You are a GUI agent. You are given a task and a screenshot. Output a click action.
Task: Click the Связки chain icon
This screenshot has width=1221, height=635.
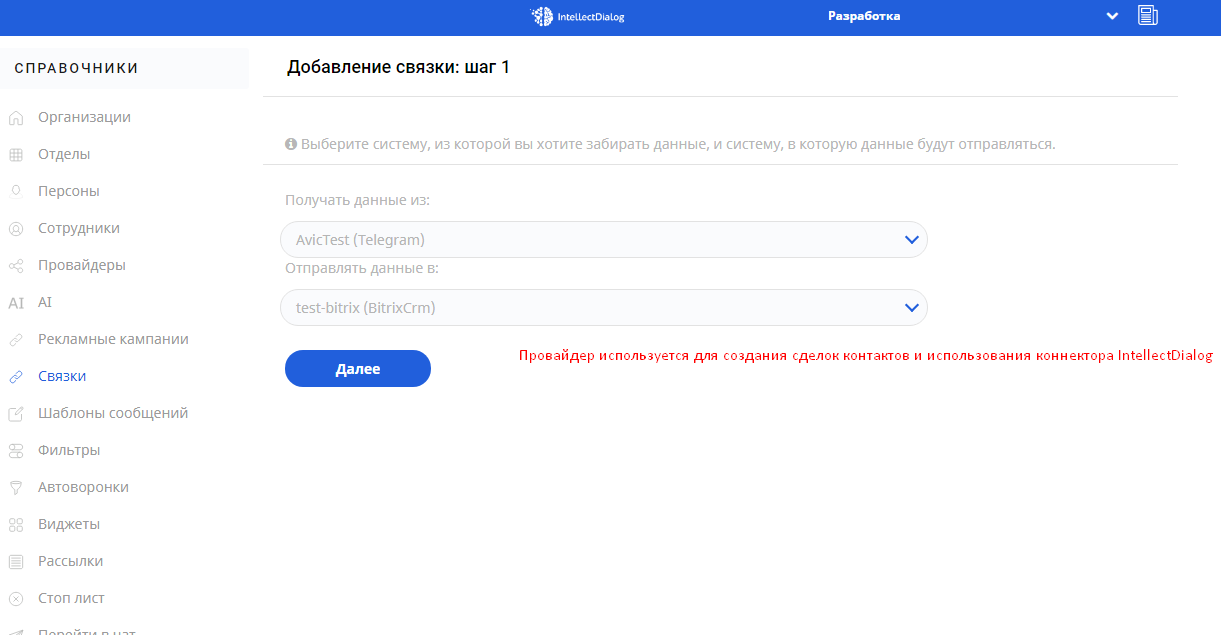point(16,377)
